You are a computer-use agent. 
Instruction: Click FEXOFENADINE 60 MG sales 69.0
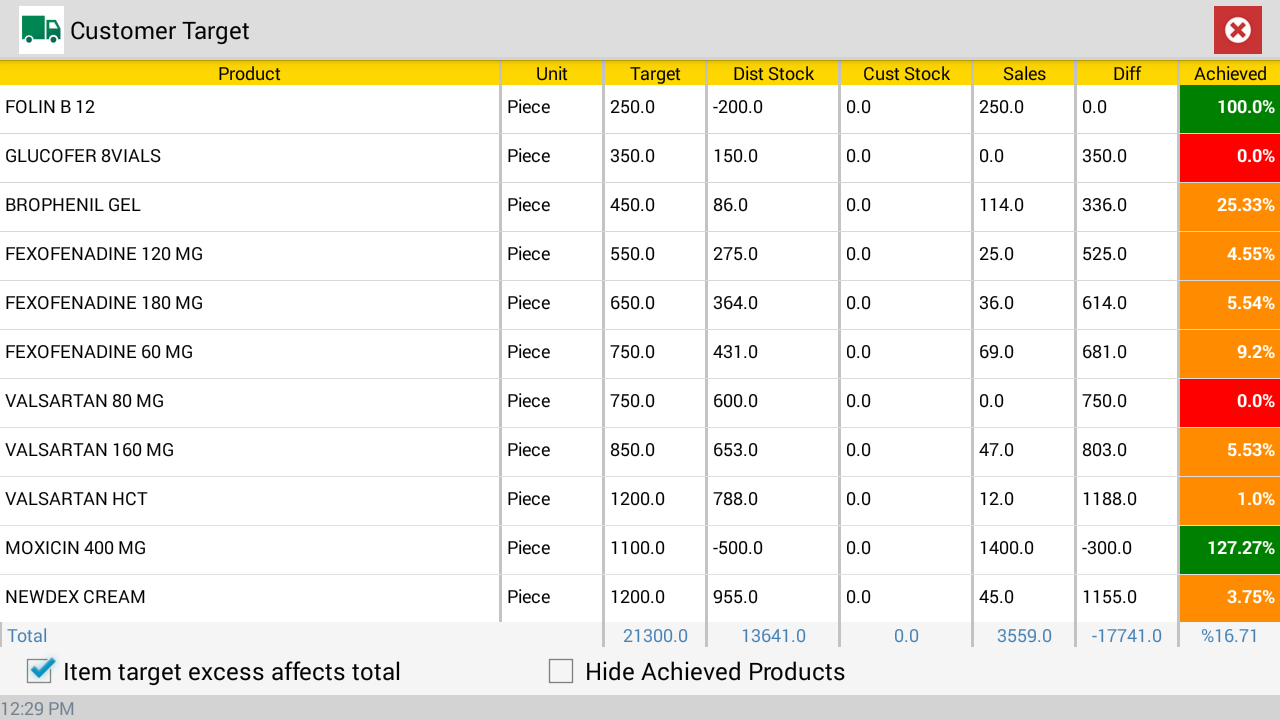996,352
